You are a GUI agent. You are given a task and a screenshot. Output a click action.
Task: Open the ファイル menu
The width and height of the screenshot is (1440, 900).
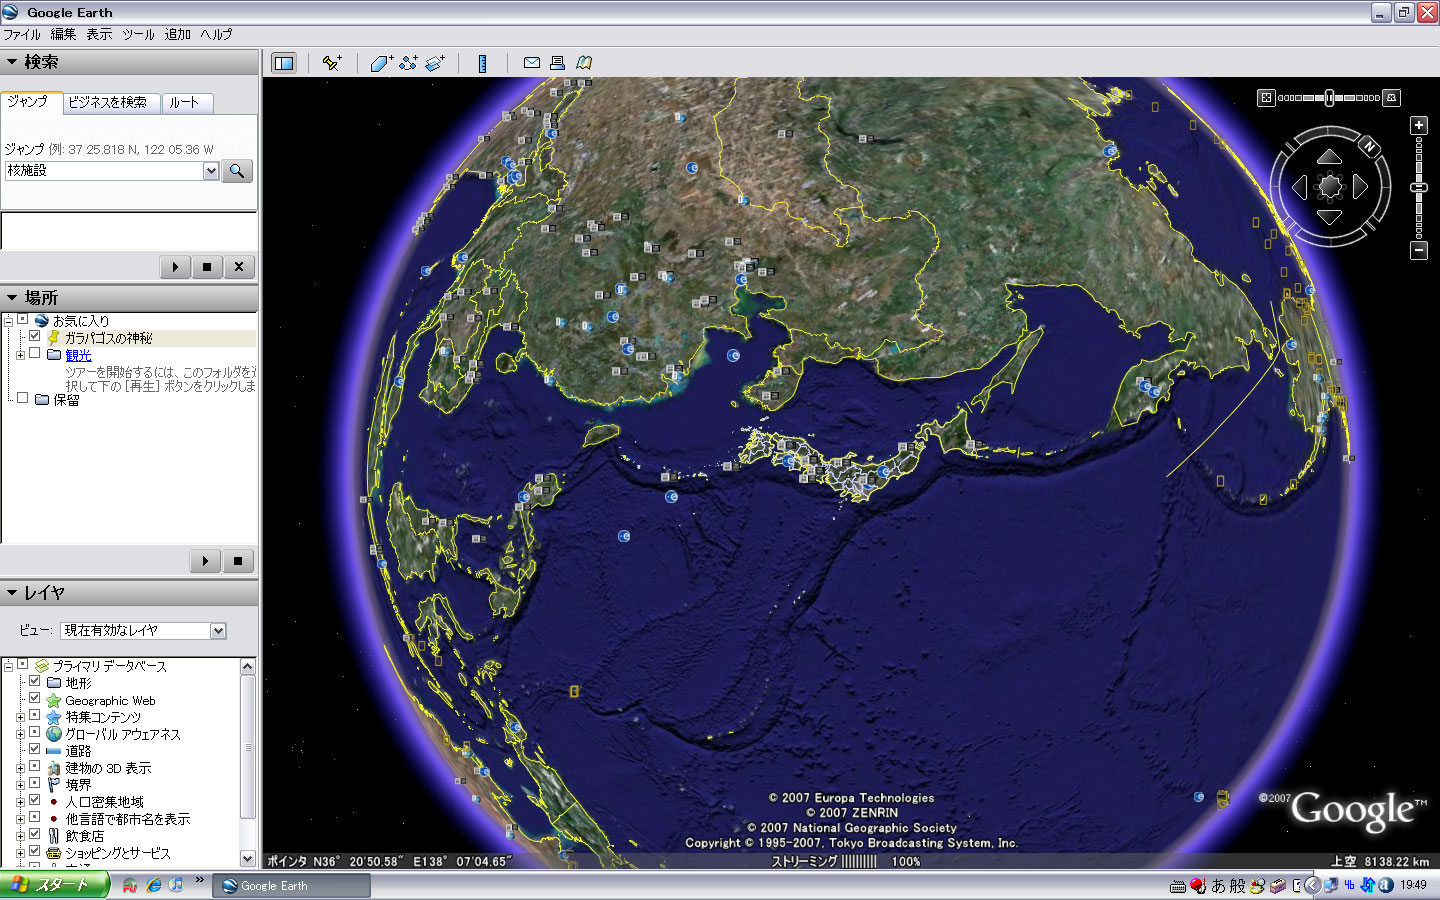22,34
